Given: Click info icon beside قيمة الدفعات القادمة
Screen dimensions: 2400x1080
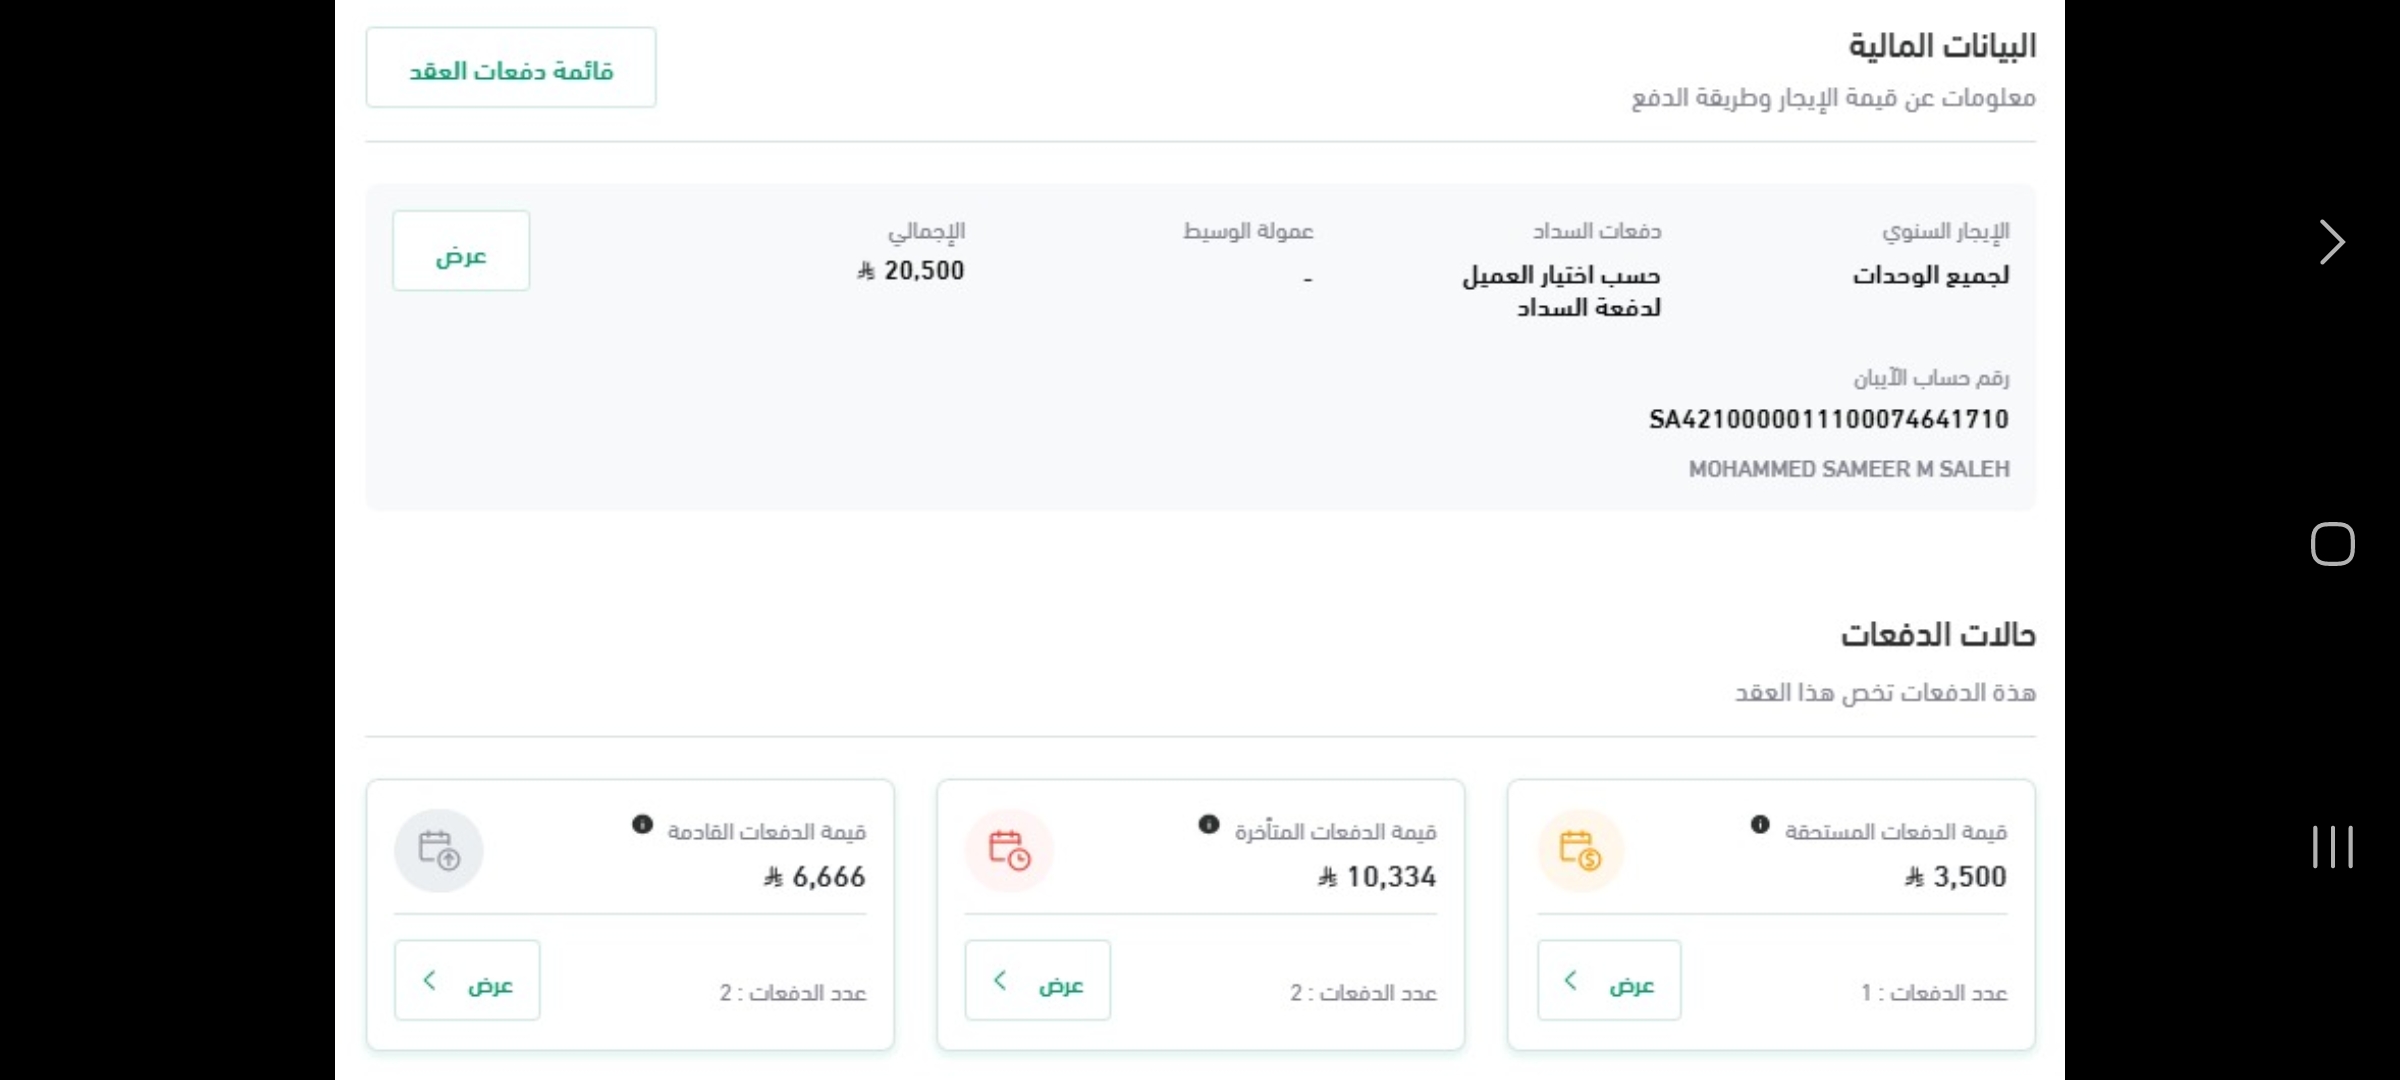Looking at the screenshot, I should (642, 825).
